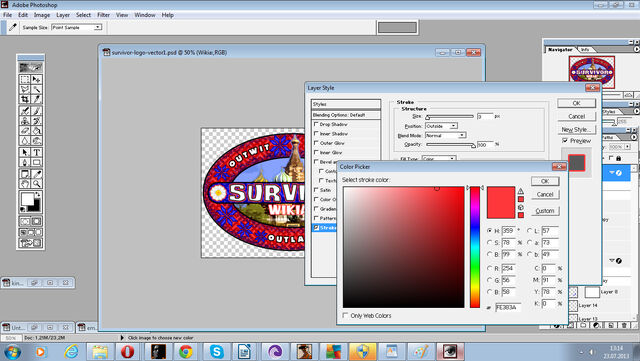Select the Eraser tool
This screenshot has width=640, height=361.
pyautogui.click(x=25, y=131)
